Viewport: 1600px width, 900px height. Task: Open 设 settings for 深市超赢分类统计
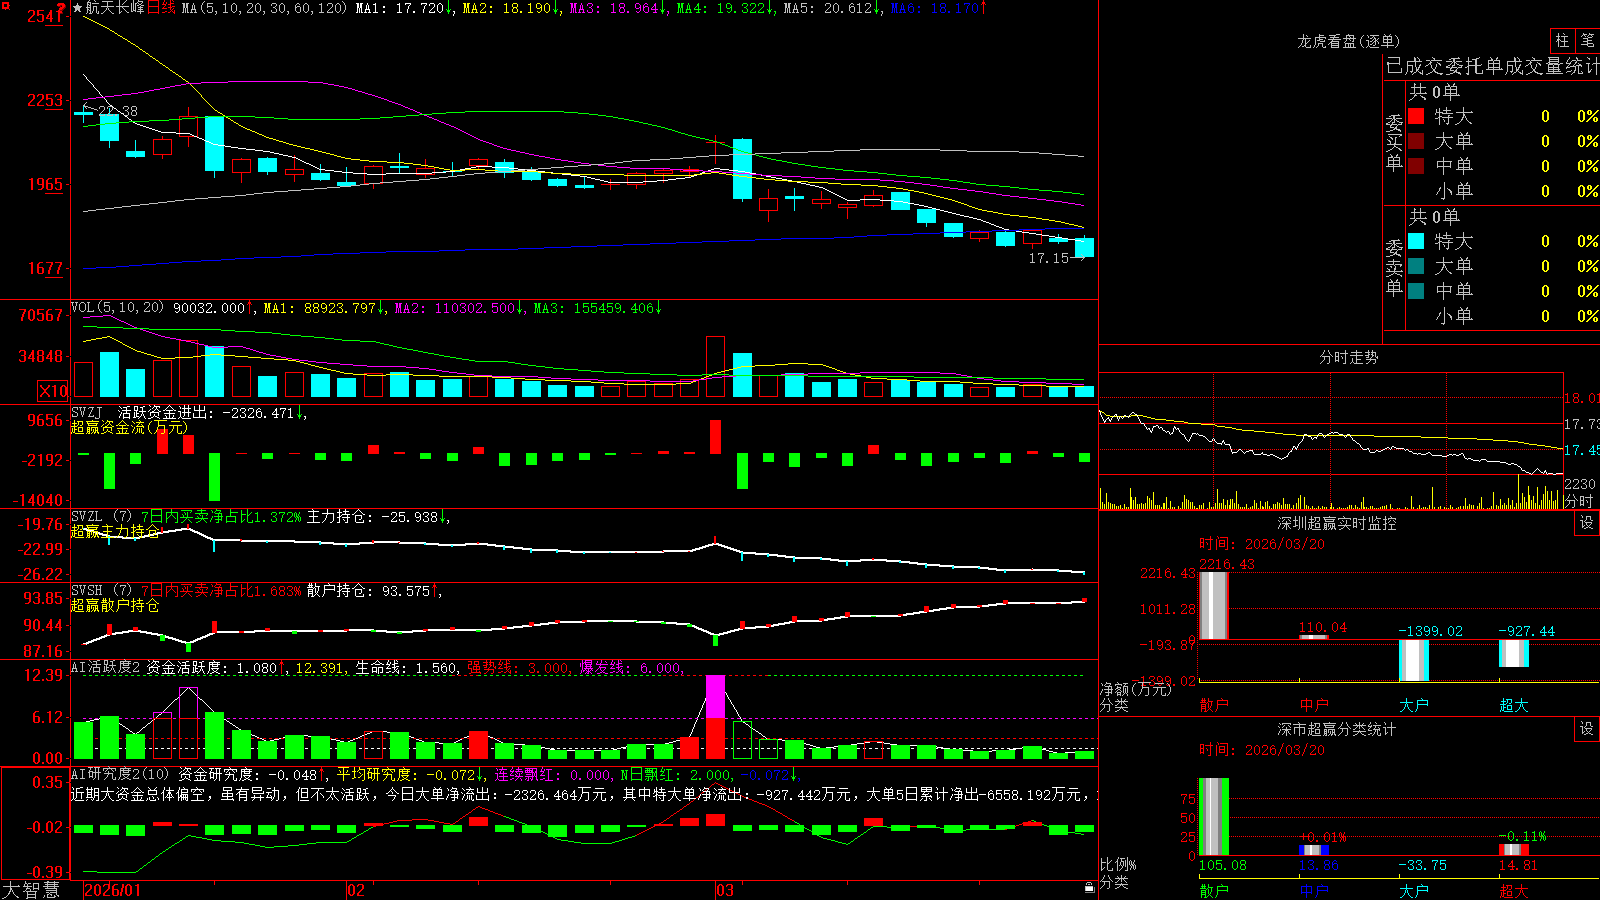[1587, 729]
